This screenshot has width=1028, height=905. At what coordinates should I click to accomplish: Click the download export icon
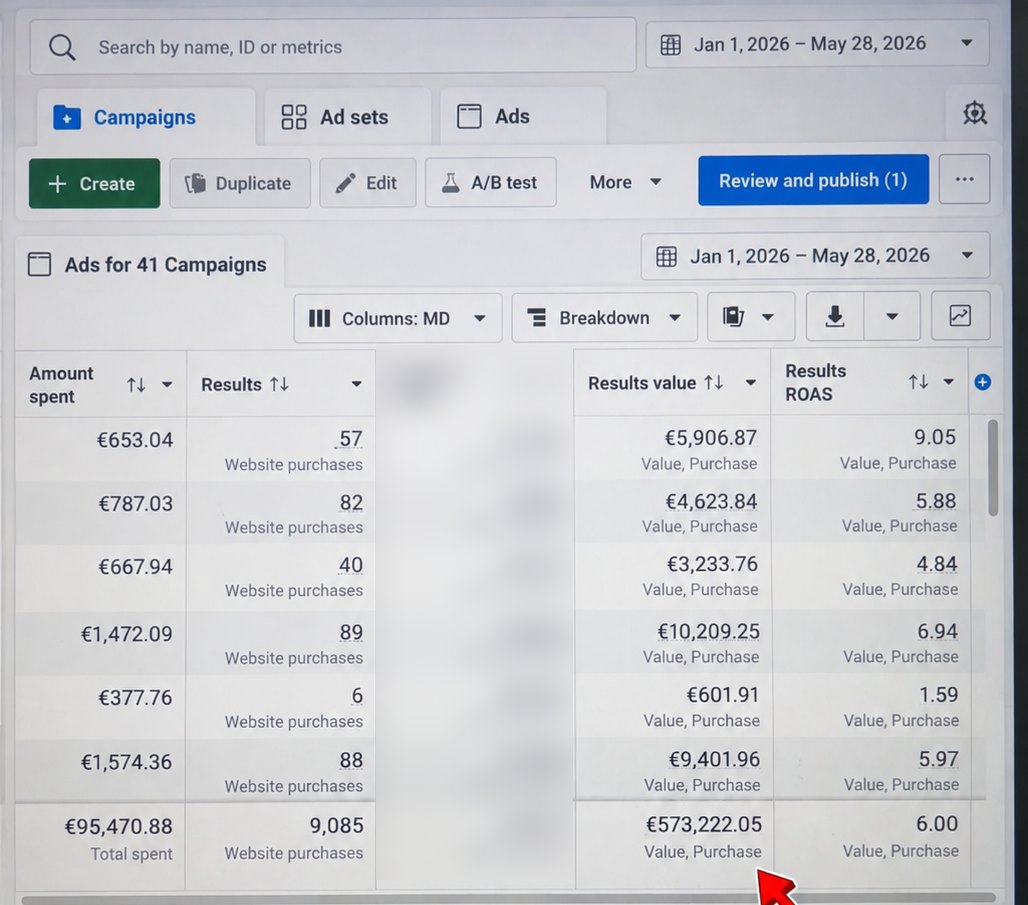click(x=835, y=316)
